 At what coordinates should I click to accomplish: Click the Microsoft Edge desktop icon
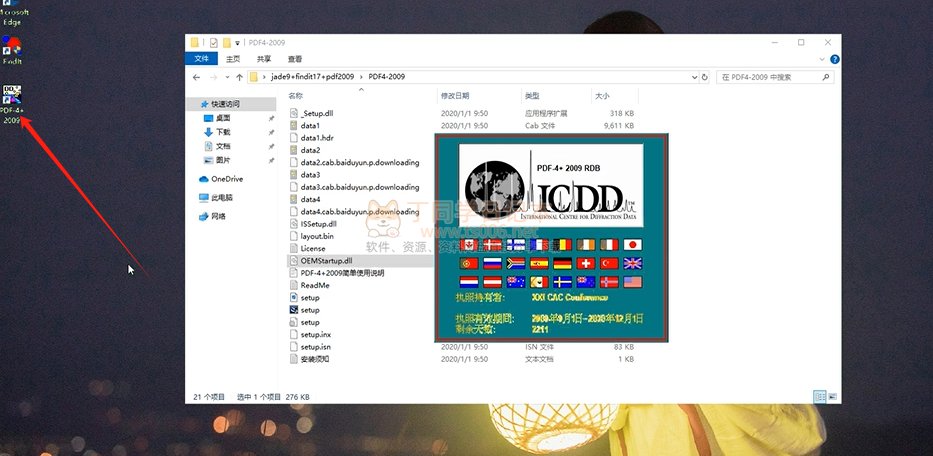point(13,12)
